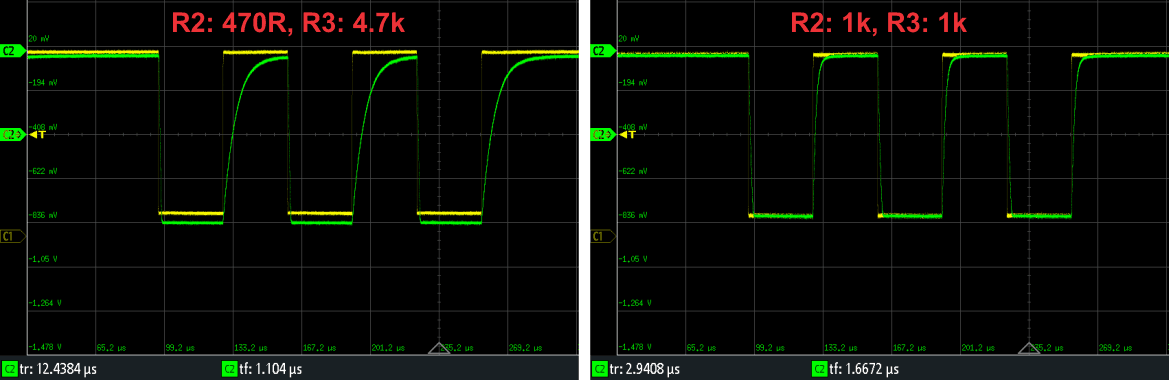Screen dimensions: 1169x380
Task: Click the 99.2 µs time label in the left scope
Action: pyautogui.click(x=180, y=347)
